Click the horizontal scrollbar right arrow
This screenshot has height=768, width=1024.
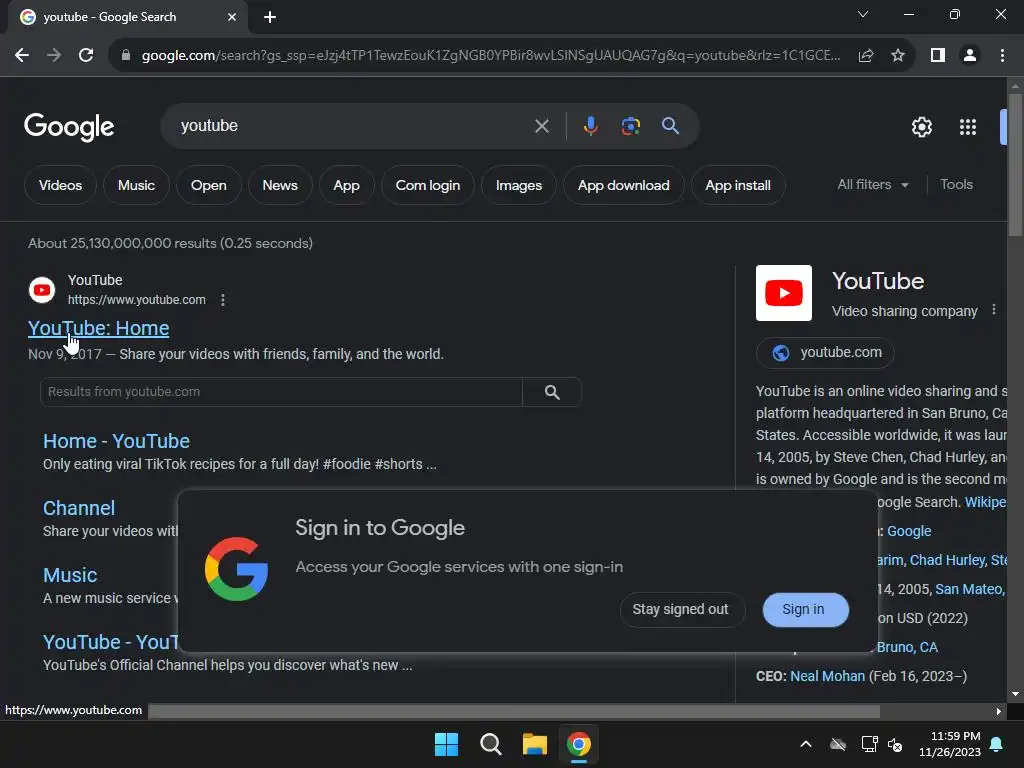(999, 711)
